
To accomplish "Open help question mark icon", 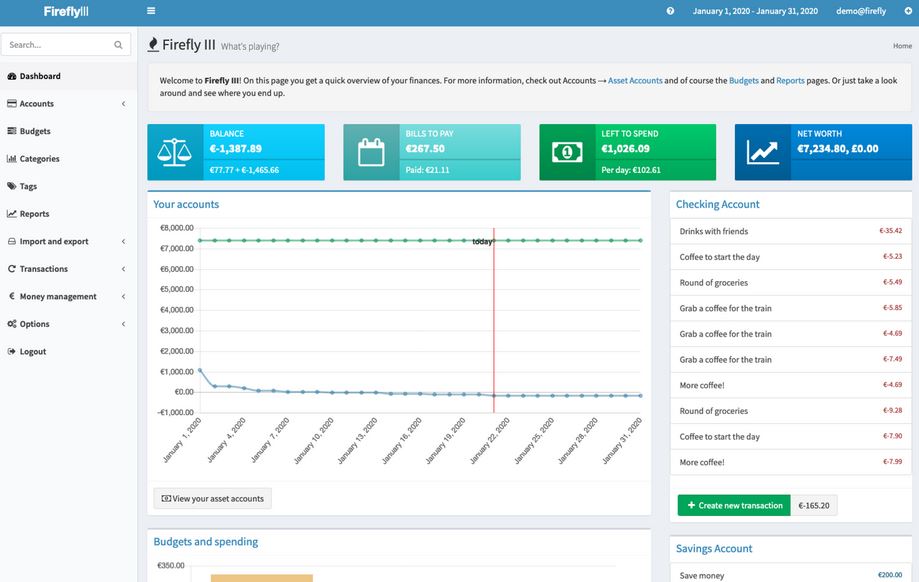I will tap(670, 11).
